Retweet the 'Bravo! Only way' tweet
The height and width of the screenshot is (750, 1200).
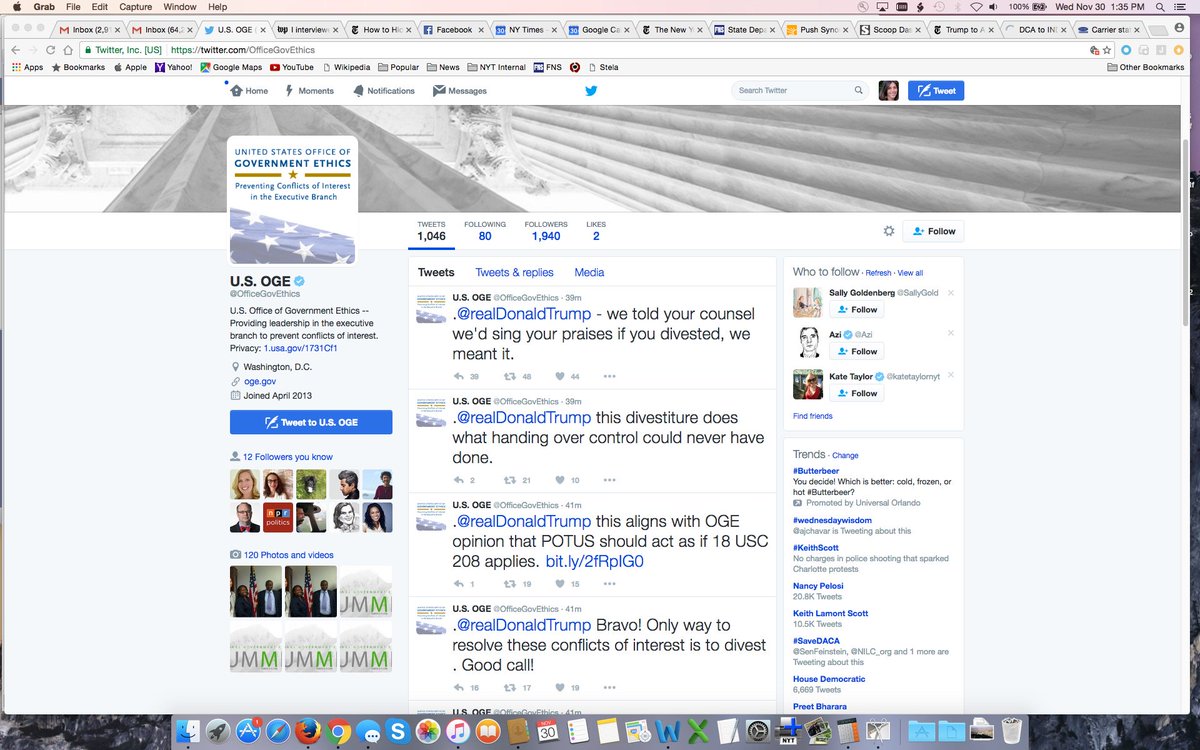click(x=509, y=688)
